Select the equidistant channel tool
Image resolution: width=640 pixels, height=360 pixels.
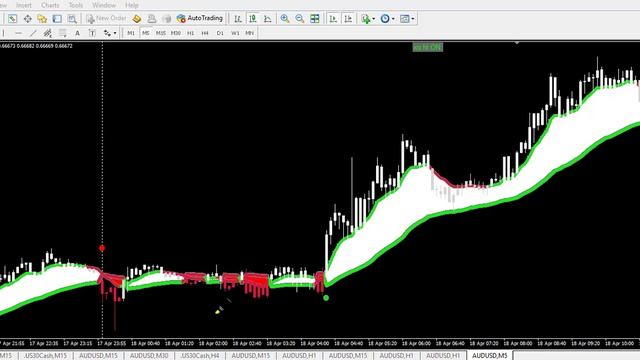[x=48, y=33]
